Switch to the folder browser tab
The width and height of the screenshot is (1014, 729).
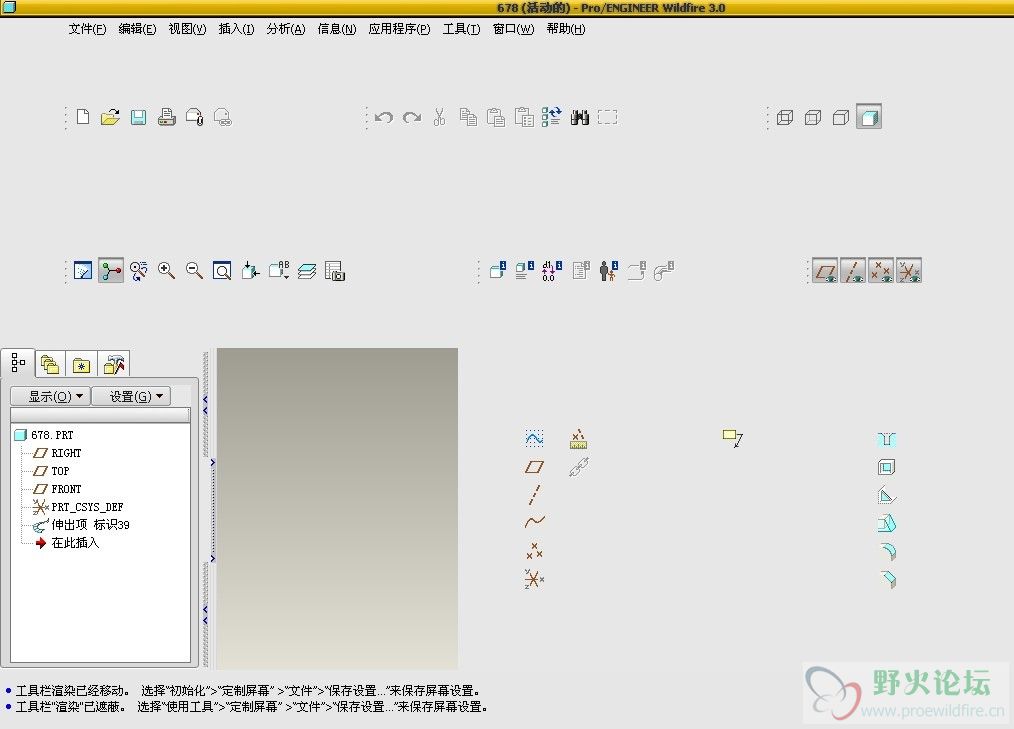pyautogui.click(x=50, y=364)
